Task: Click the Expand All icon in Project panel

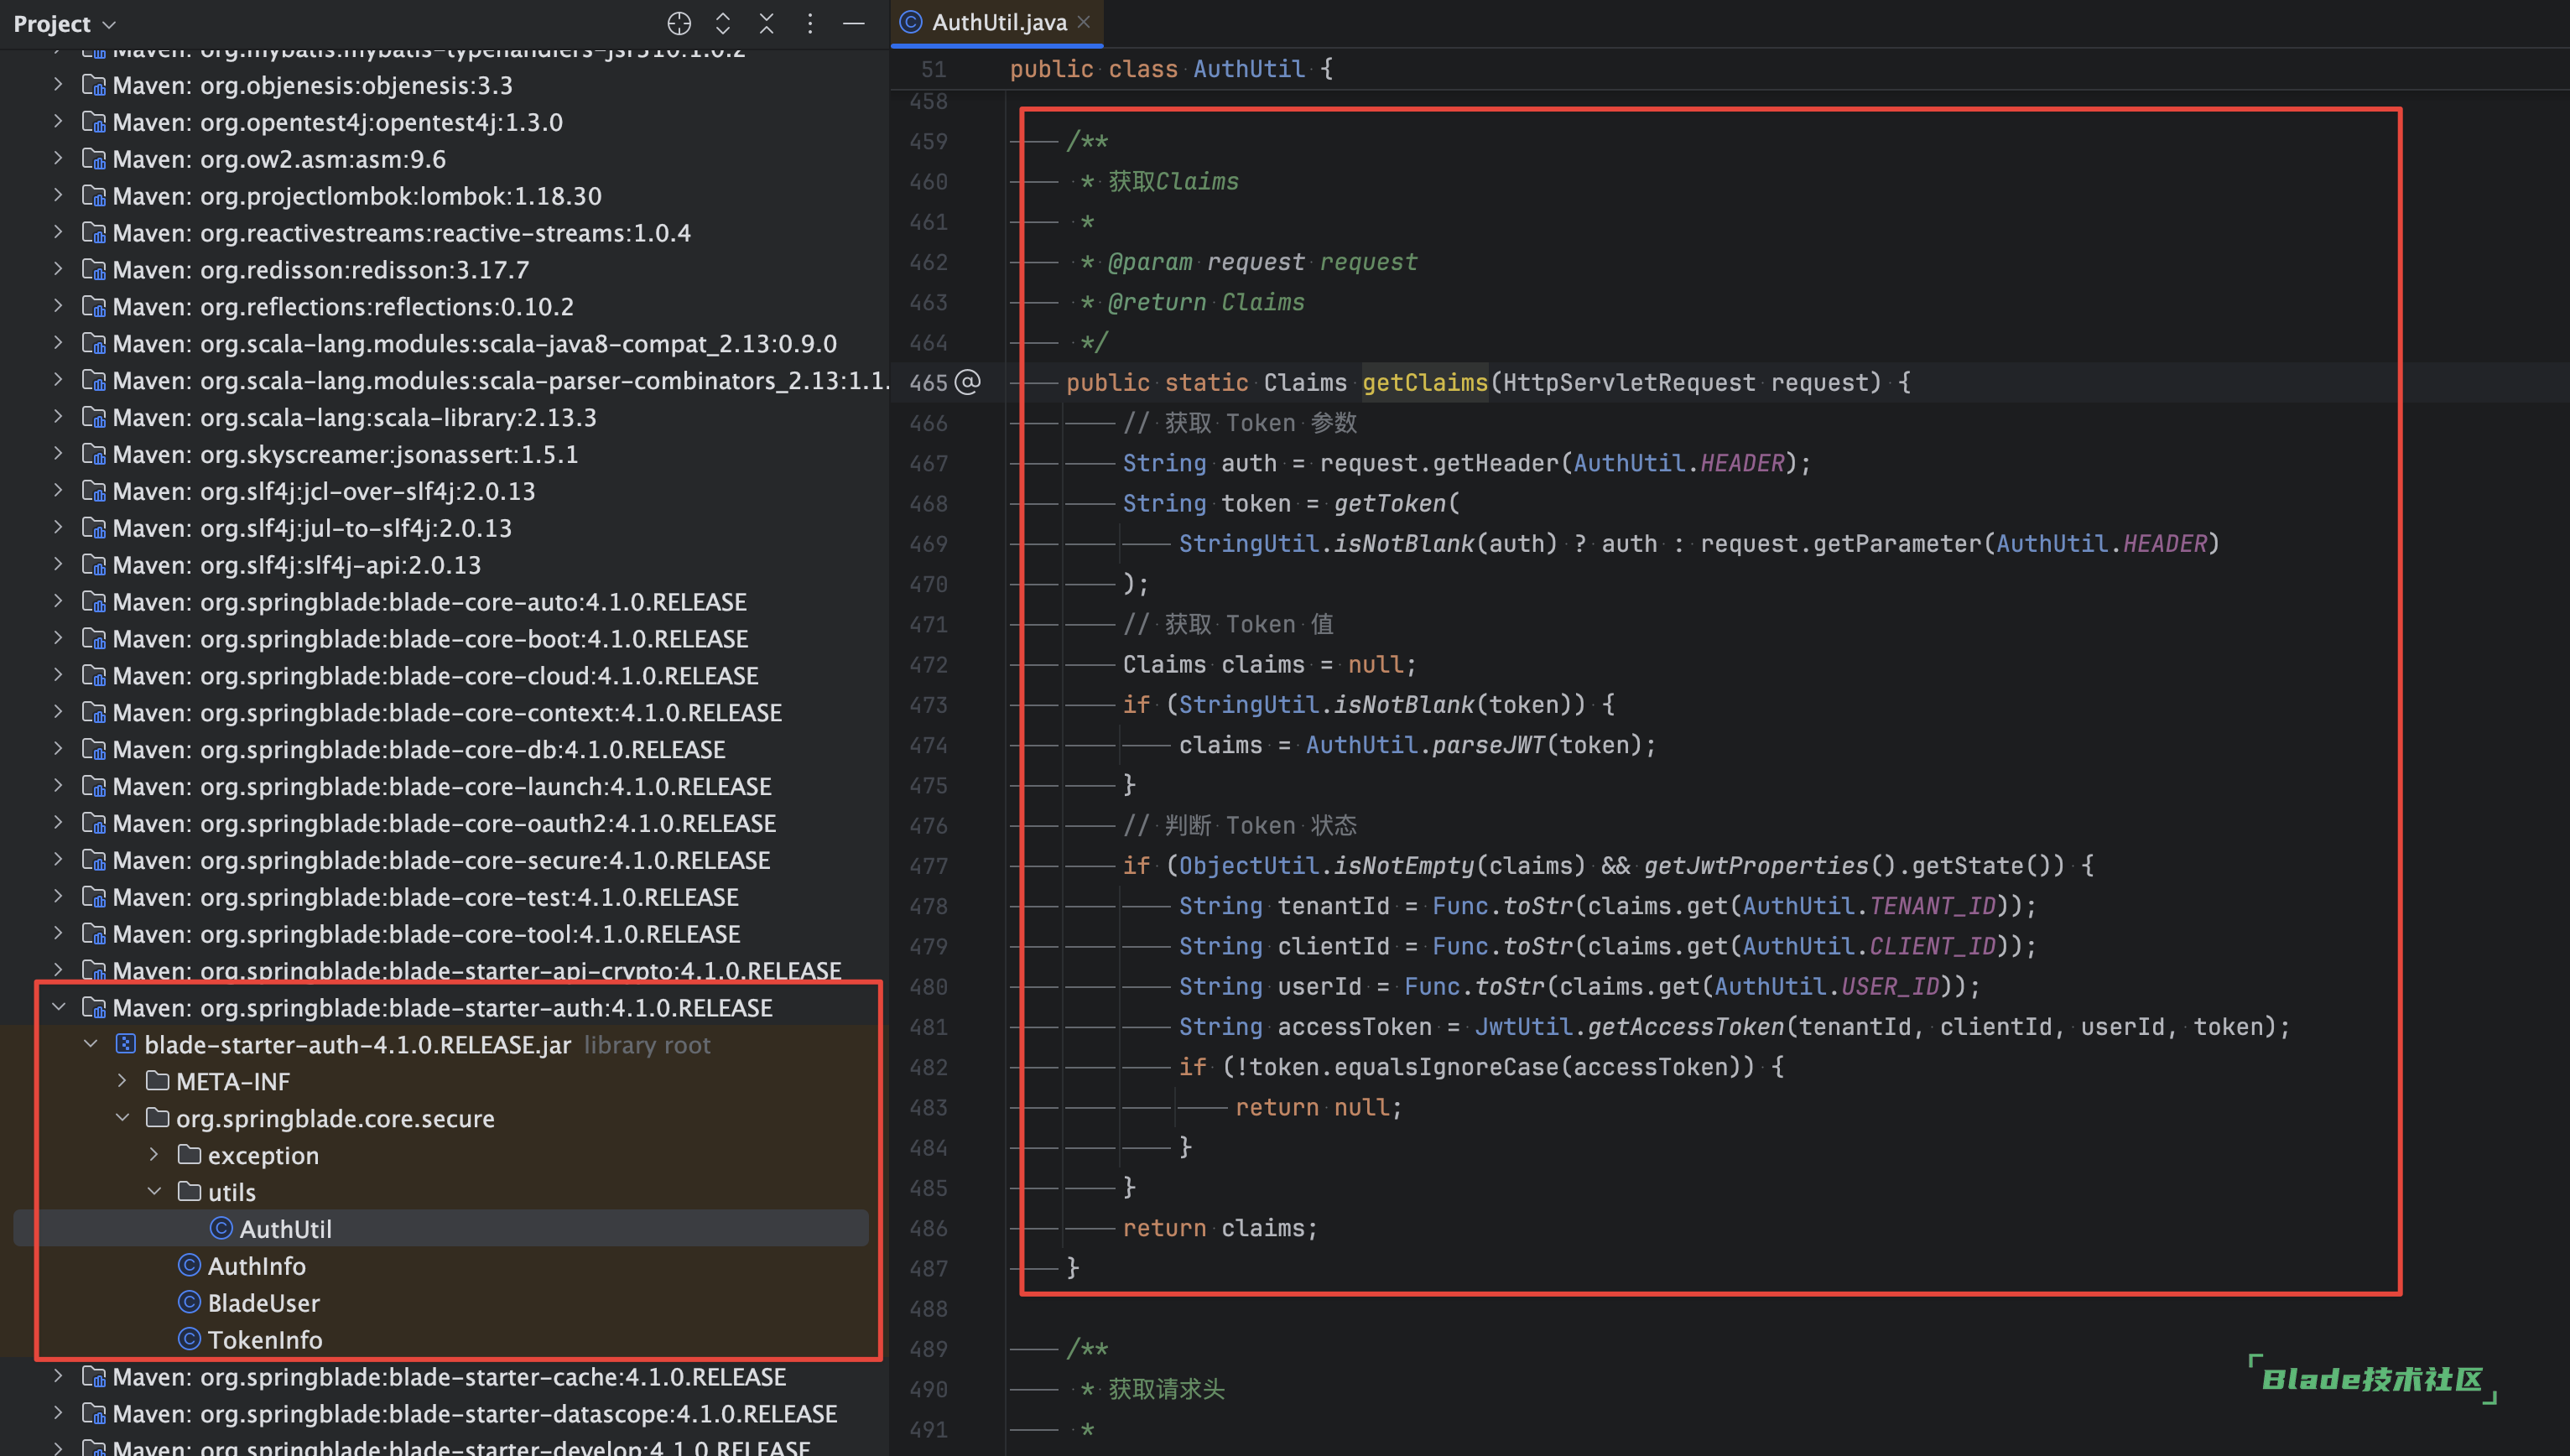Action: 723,23
